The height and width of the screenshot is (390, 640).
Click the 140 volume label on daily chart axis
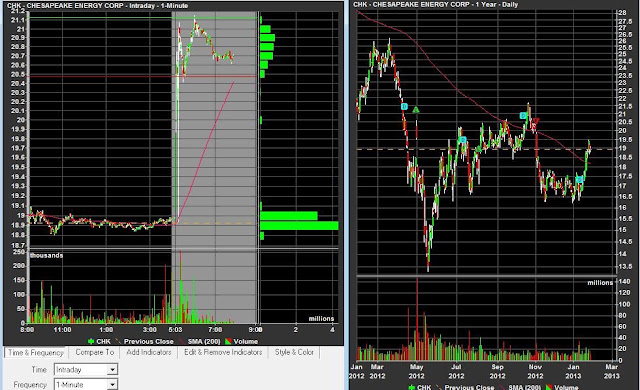coord(624,281)
